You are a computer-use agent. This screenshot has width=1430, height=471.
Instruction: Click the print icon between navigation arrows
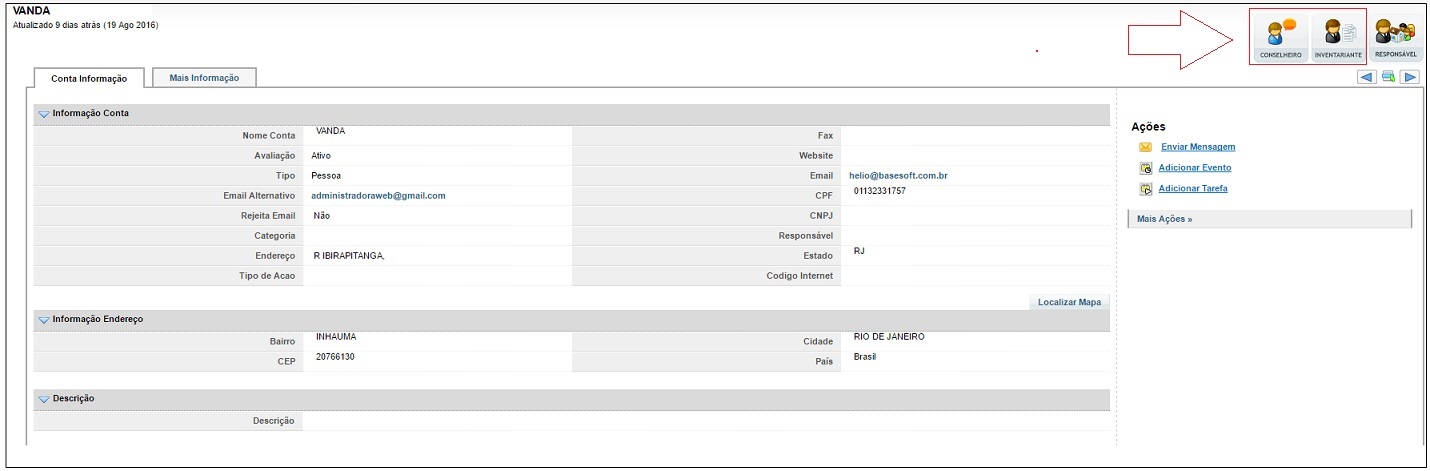(1388, 77)
